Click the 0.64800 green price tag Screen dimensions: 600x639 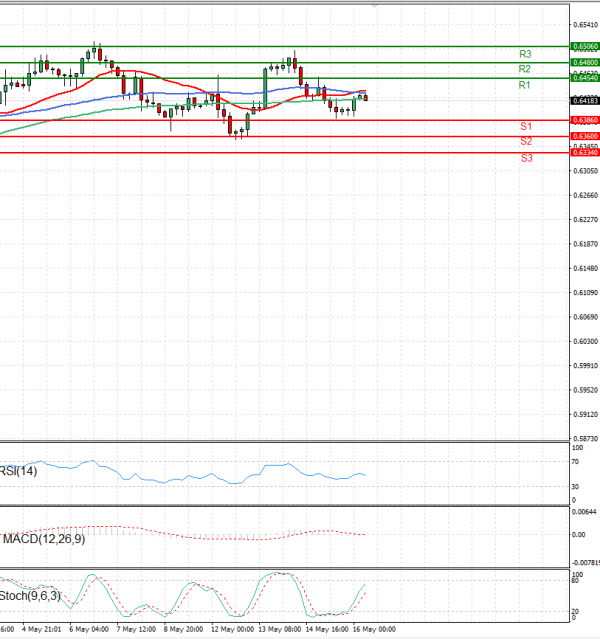pyautogui.click(x=584, y=62)
